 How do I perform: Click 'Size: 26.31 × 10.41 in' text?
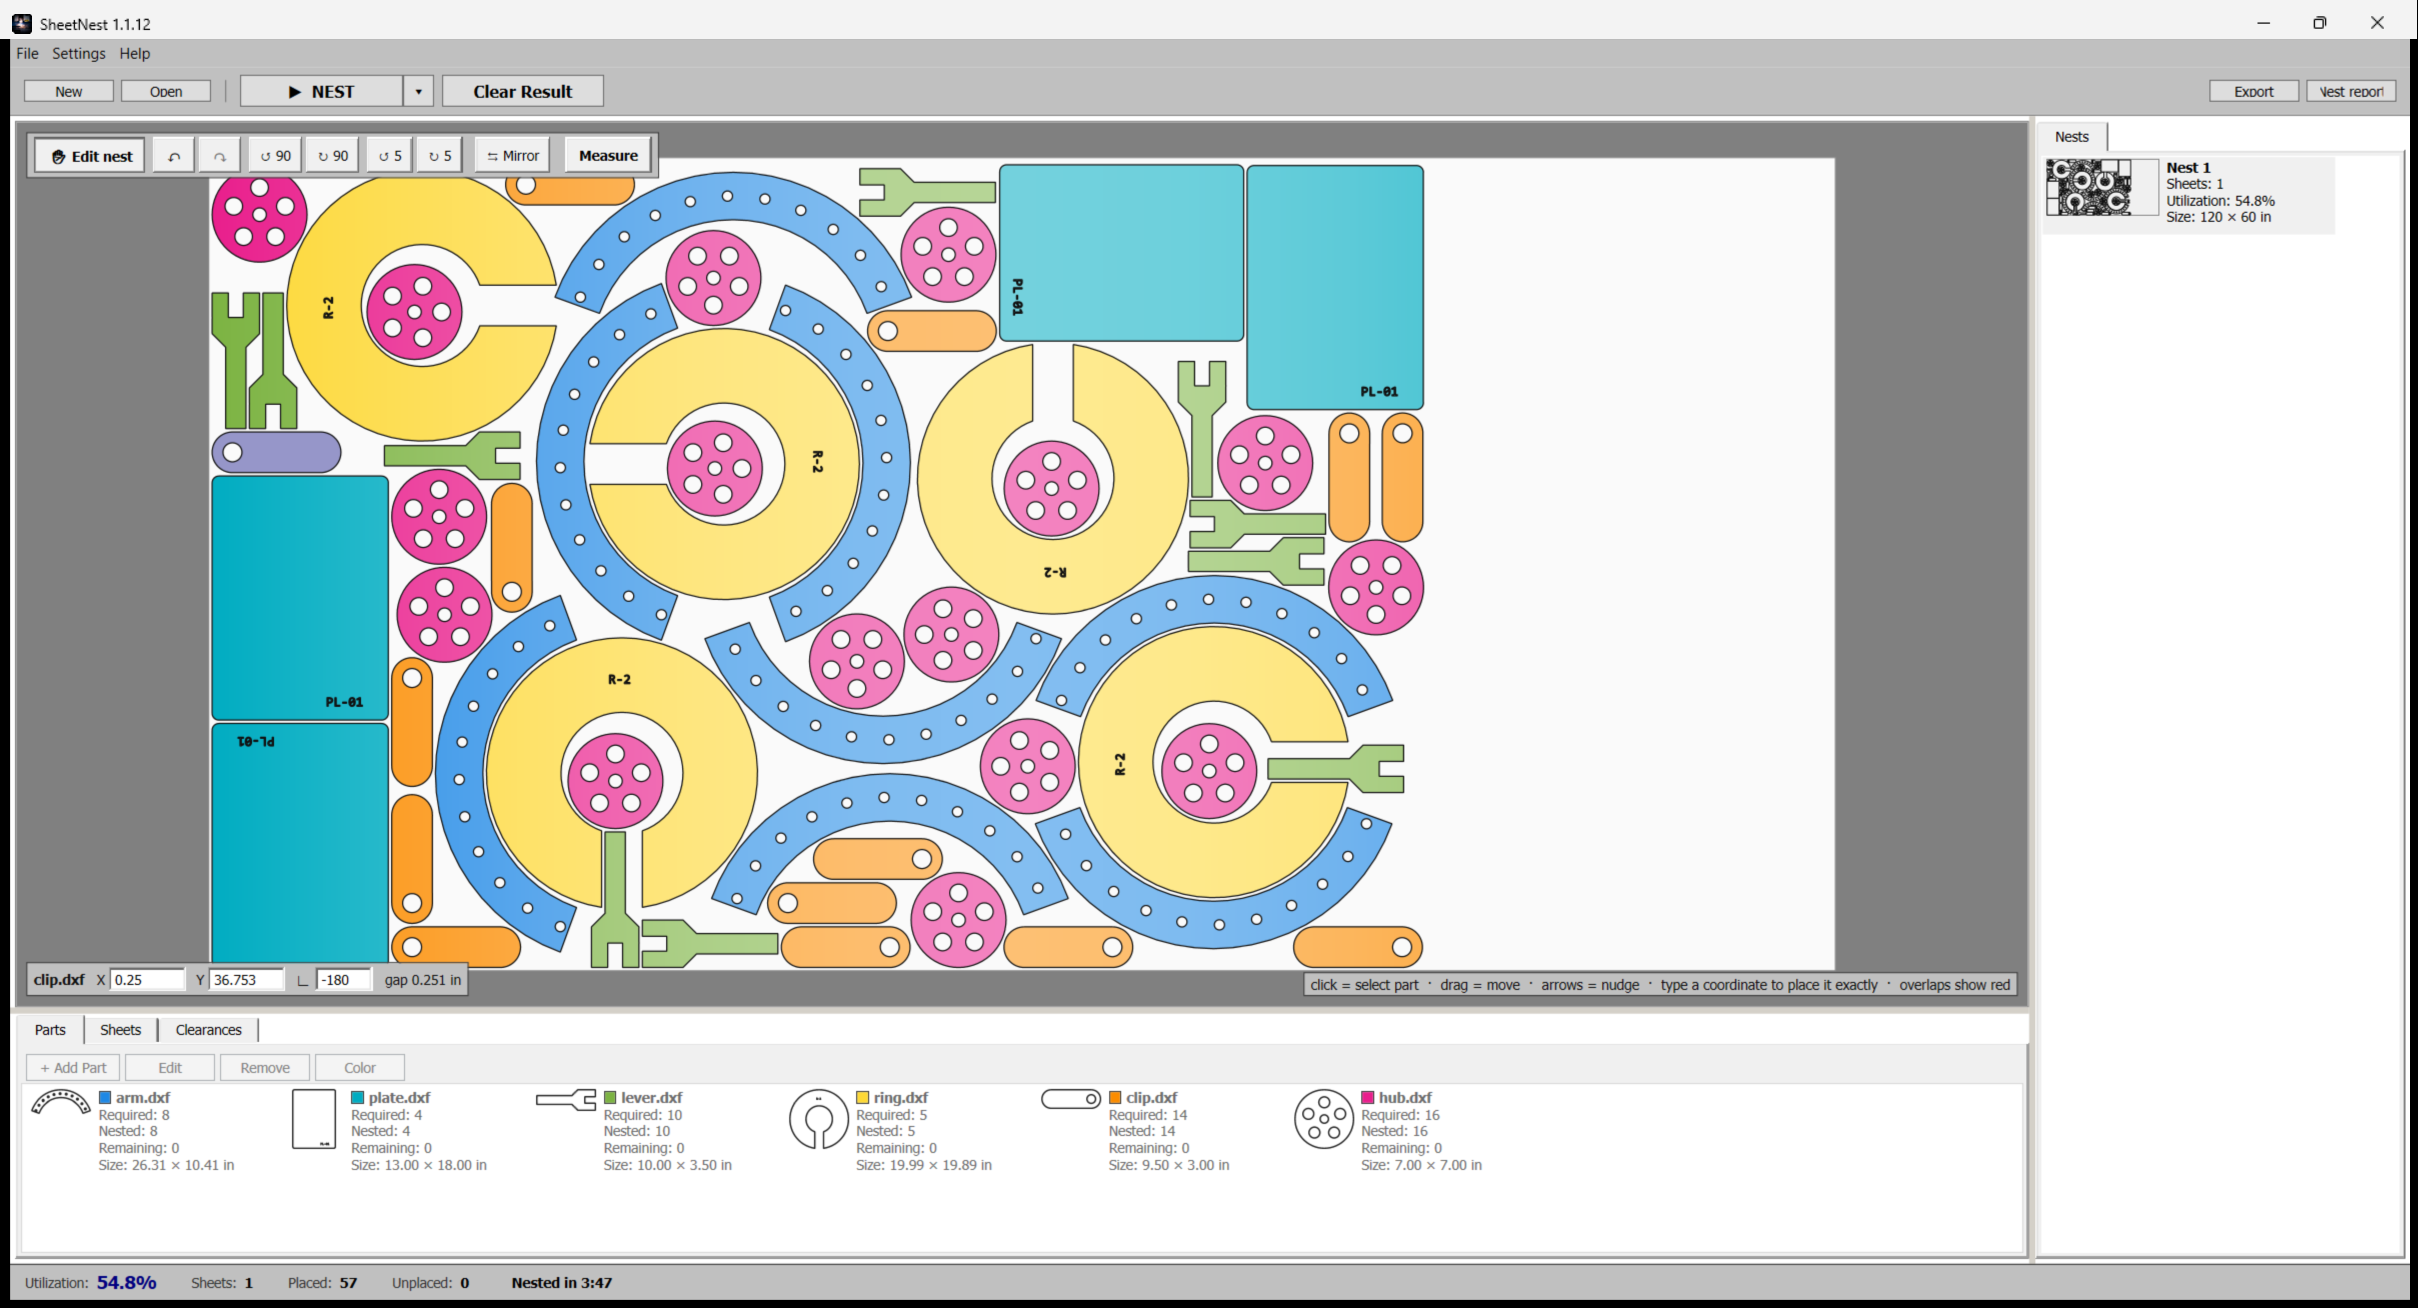pos(166,1165)
